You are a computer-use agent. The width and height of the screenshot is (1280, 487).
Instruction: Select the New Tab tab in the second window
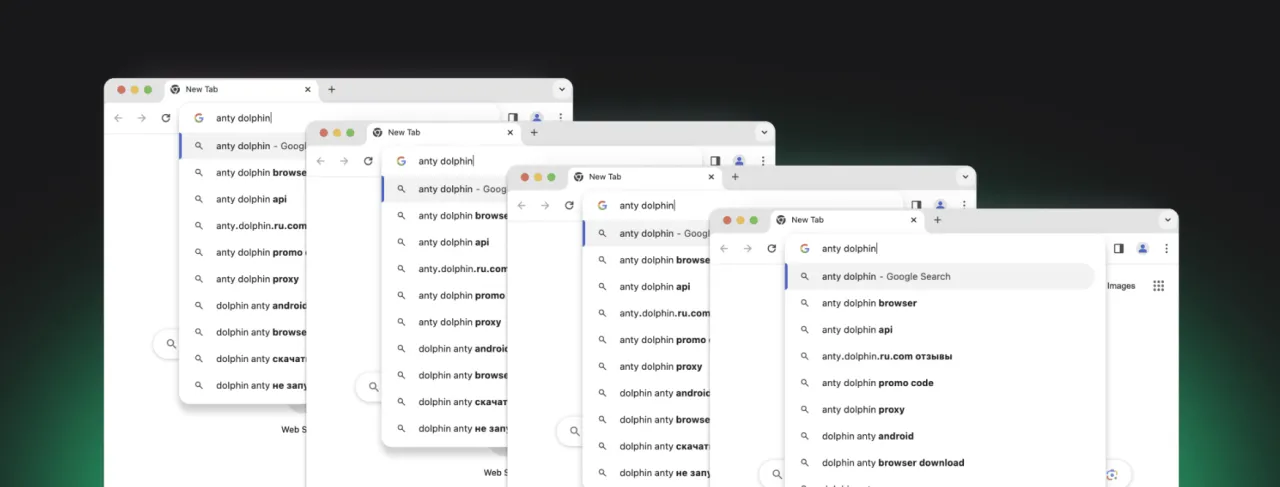(x=444, y=133)
